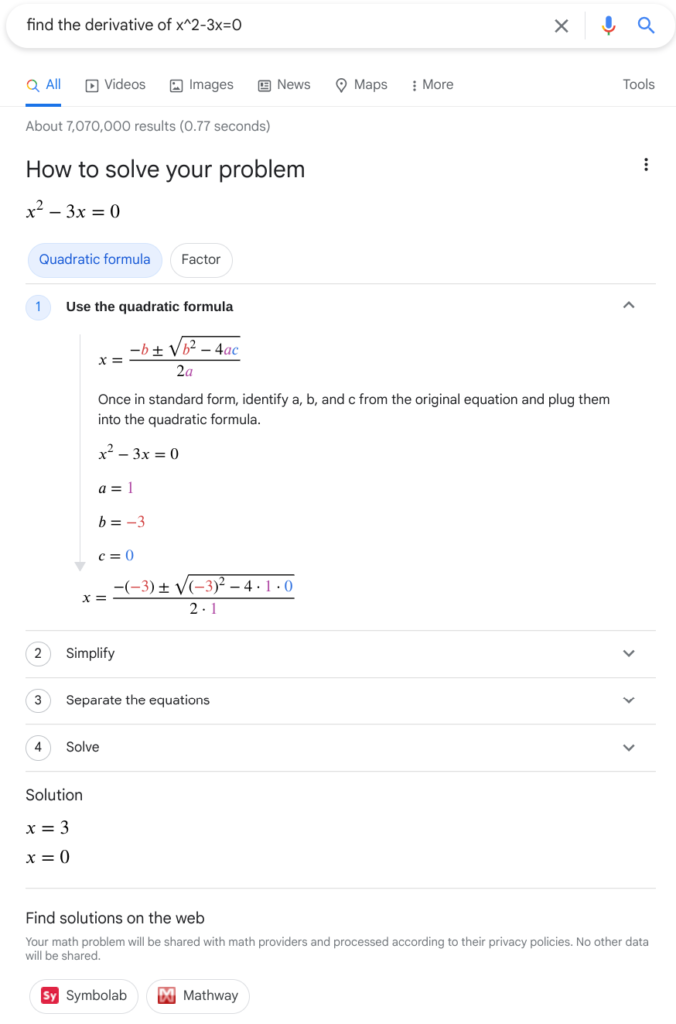Screen dimensions: 676x1024
Task: Expand the Solve step chevron
Action: (x=628, y=748)
